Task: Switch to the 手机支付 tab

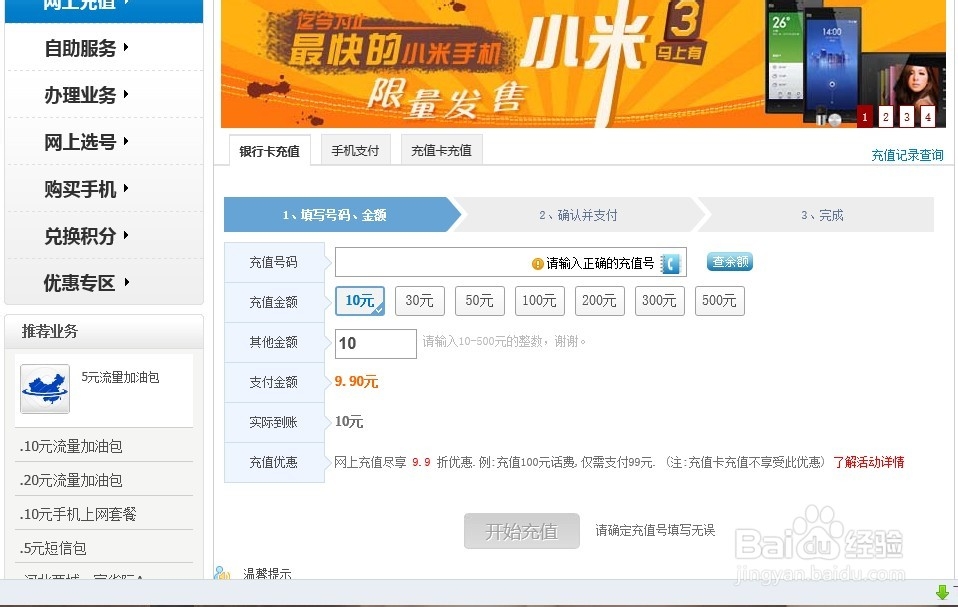Action: coord(355,150)
